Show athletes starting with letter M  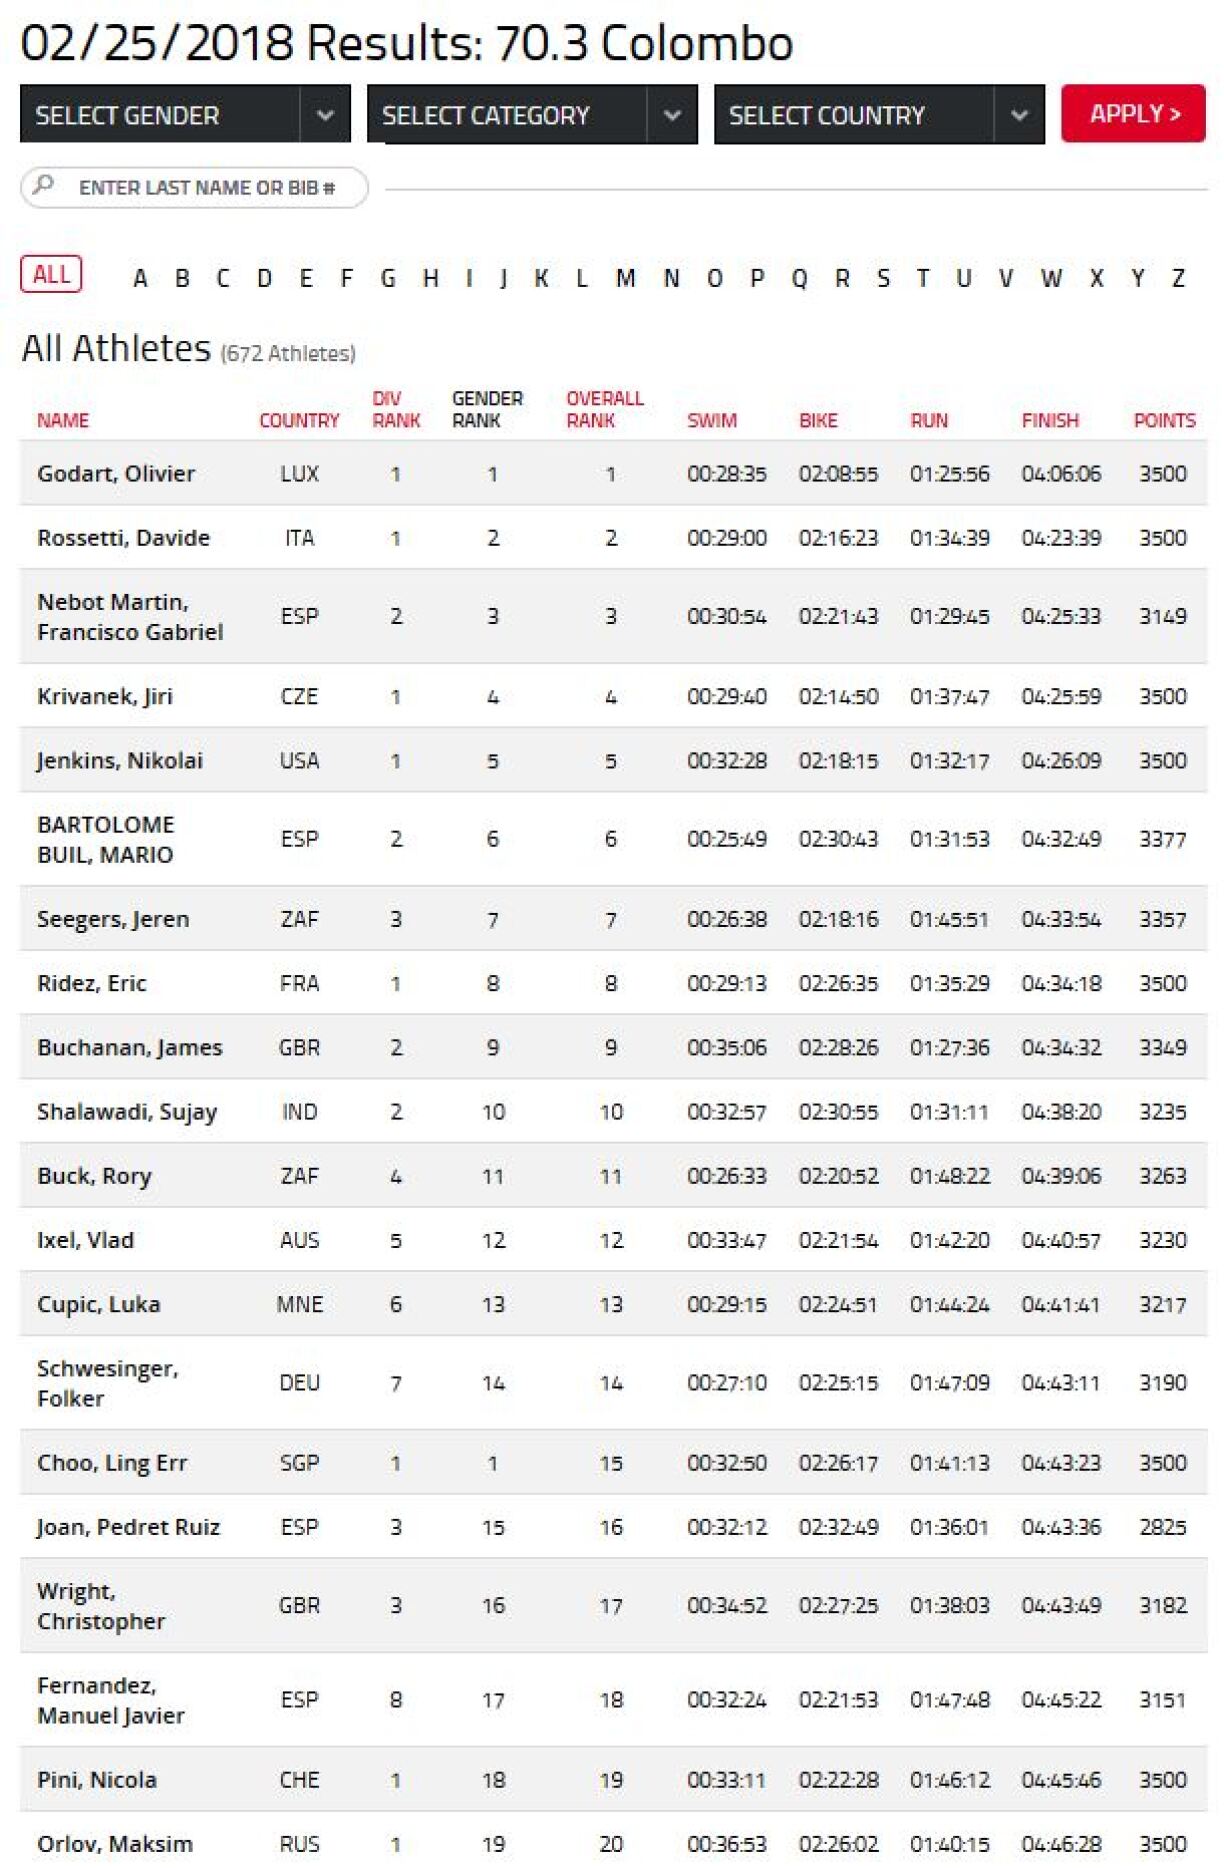pyautogui.click(x=626, y=279)
